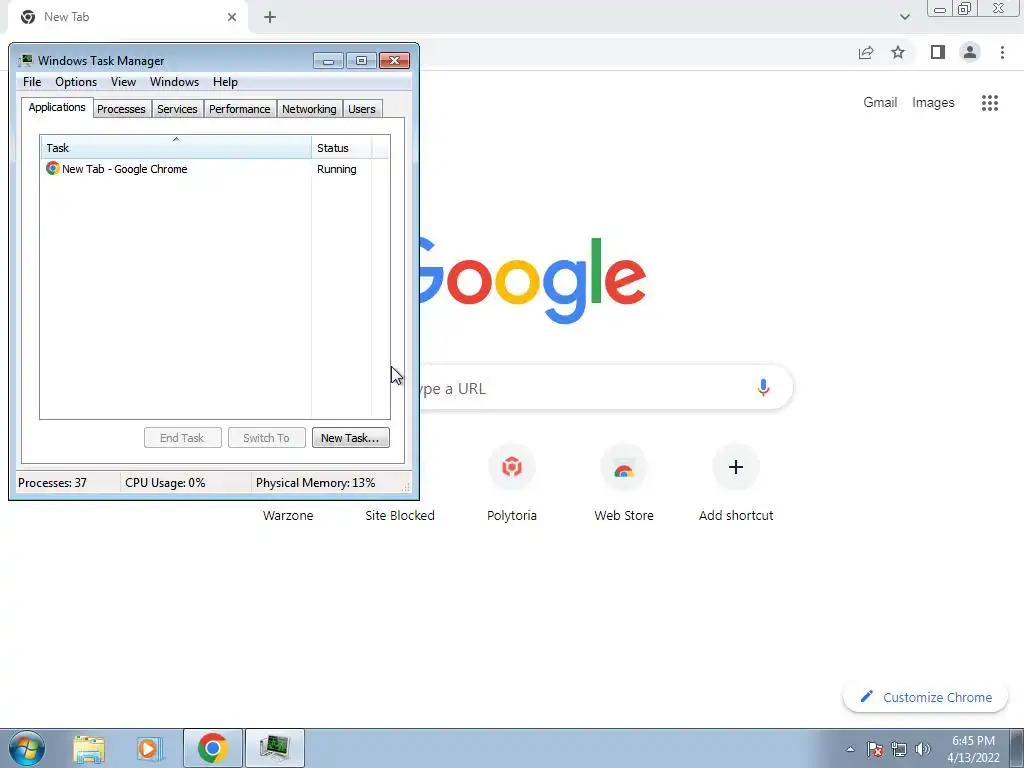Viewport: 1024px width, 768px height.
Task: Close the New Tab in Chrome
Action: (232, 17)
